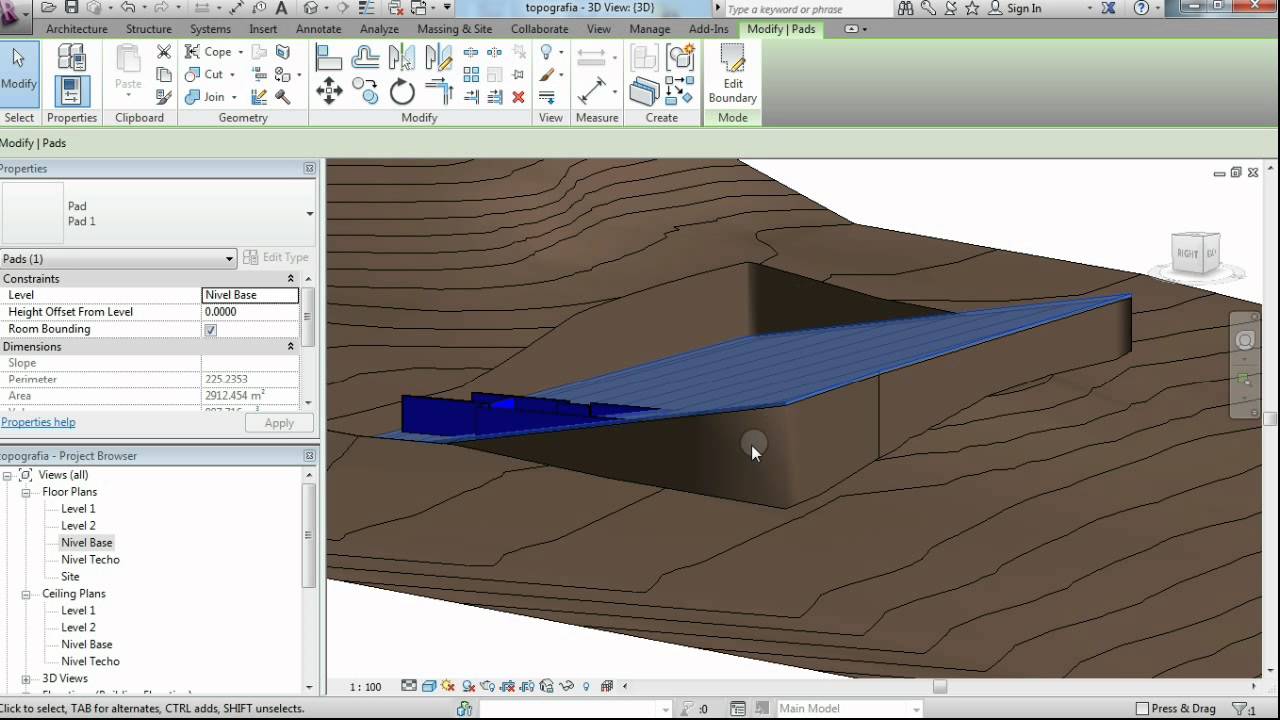The image size is (1280, 720).
Task: Click the Cut to Clipboard scissors icon
Action: (x=164, y=51)
